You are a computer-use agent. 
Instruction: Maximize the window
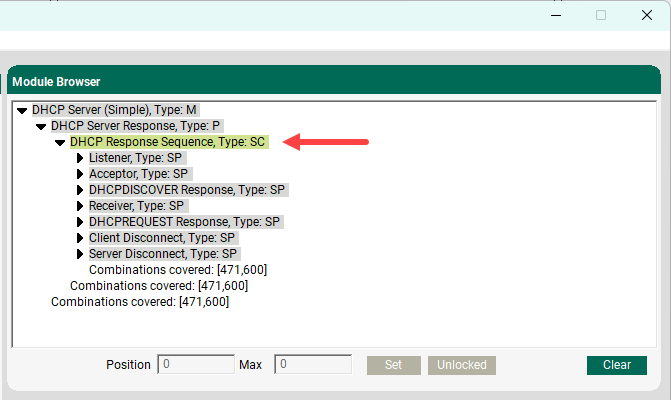[601, 15]
